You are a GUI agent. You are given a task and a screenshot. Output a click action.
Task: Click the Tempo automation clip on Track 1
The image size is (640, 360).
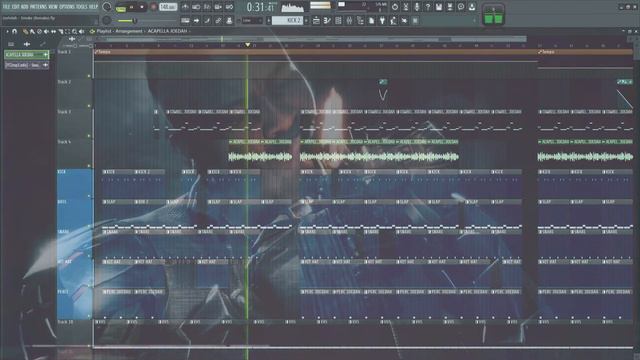coord(315,52)
